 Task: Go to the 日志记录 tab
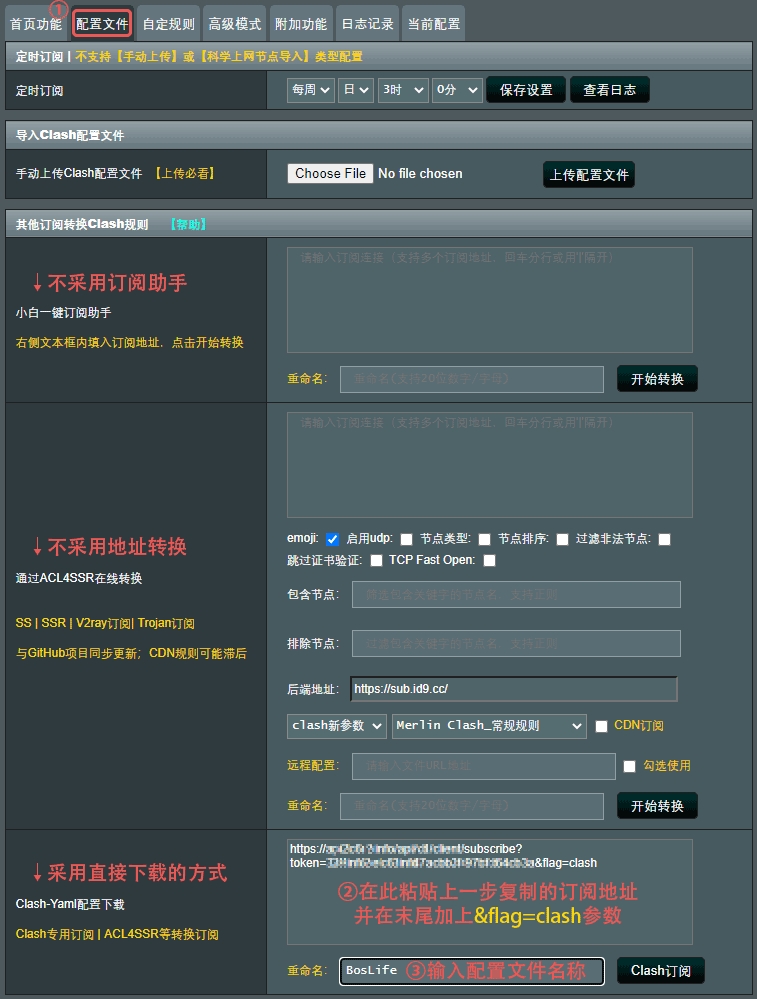coord(367,24)
